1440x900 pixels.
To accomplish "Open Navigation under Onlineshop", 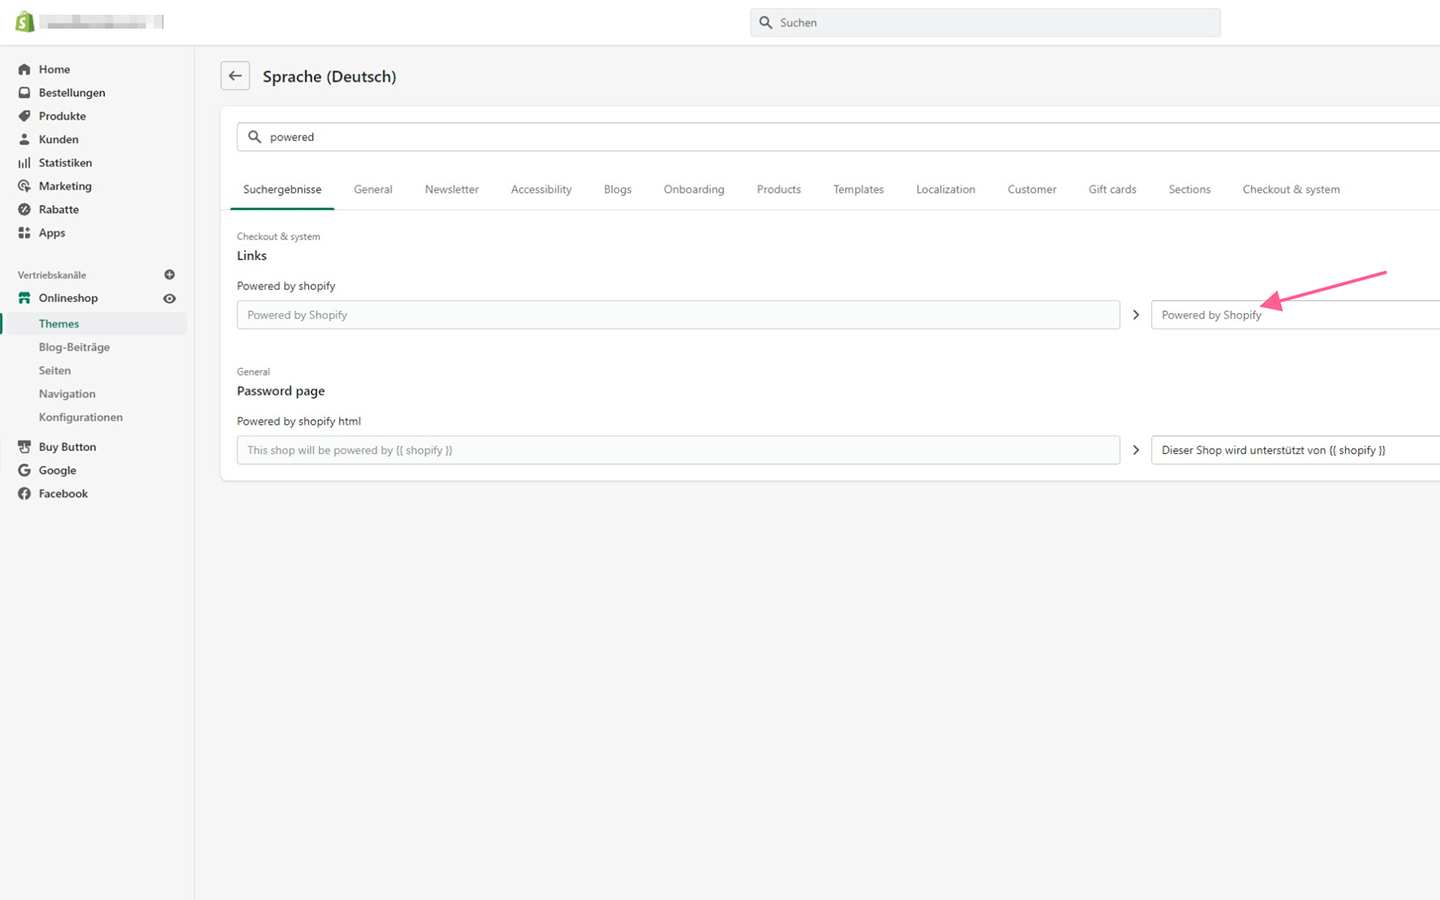I will pos(67,394).
